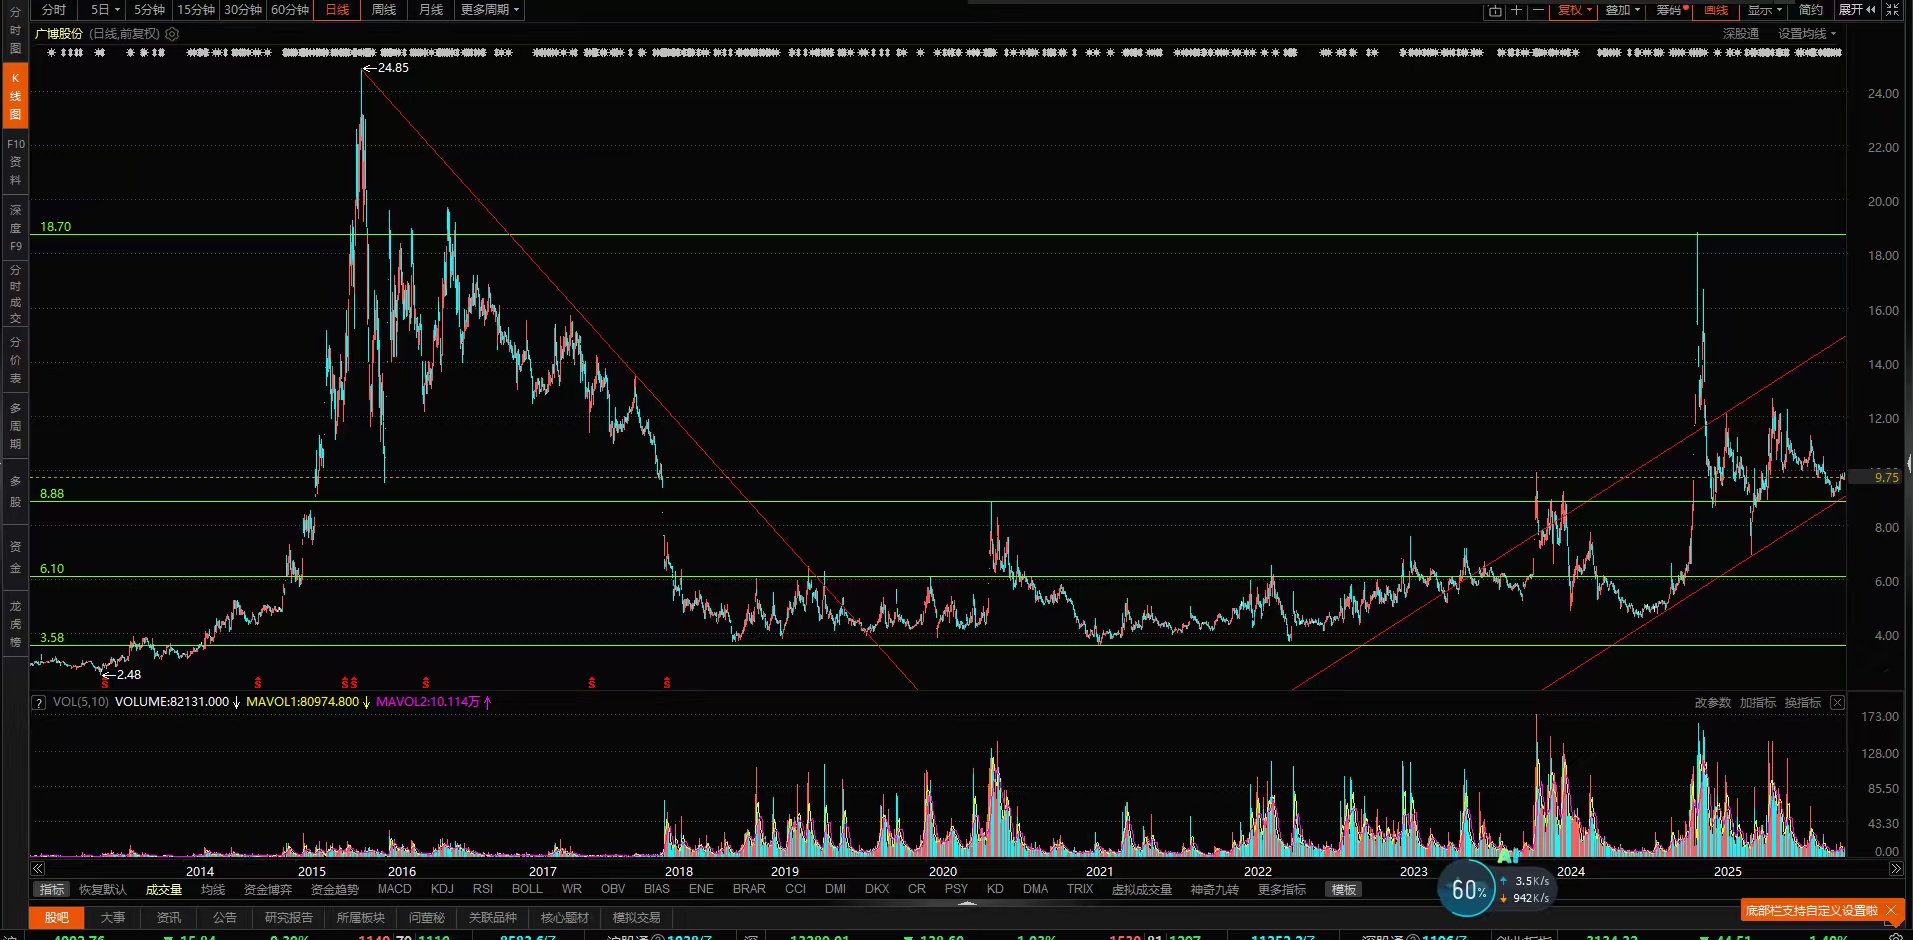Open 多周期 in left sidebar
Screen dimensions: 1913x940
click(x=15, y=426)
